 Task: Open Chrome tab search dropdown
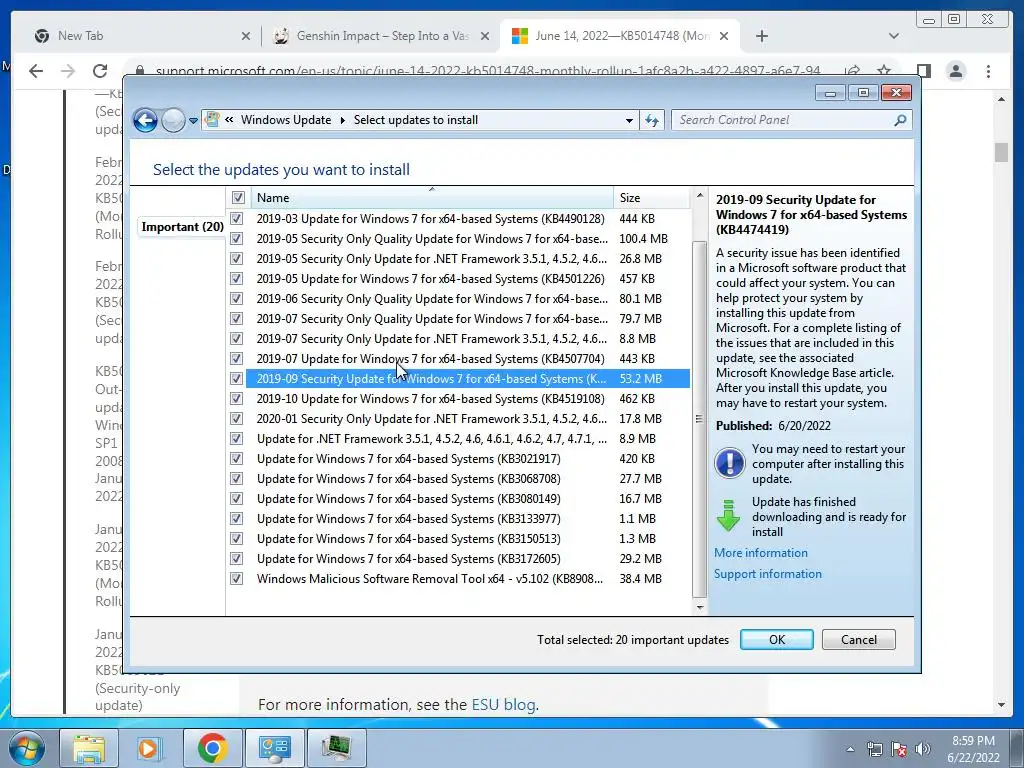pyautogui.click(x=893, y=36)
